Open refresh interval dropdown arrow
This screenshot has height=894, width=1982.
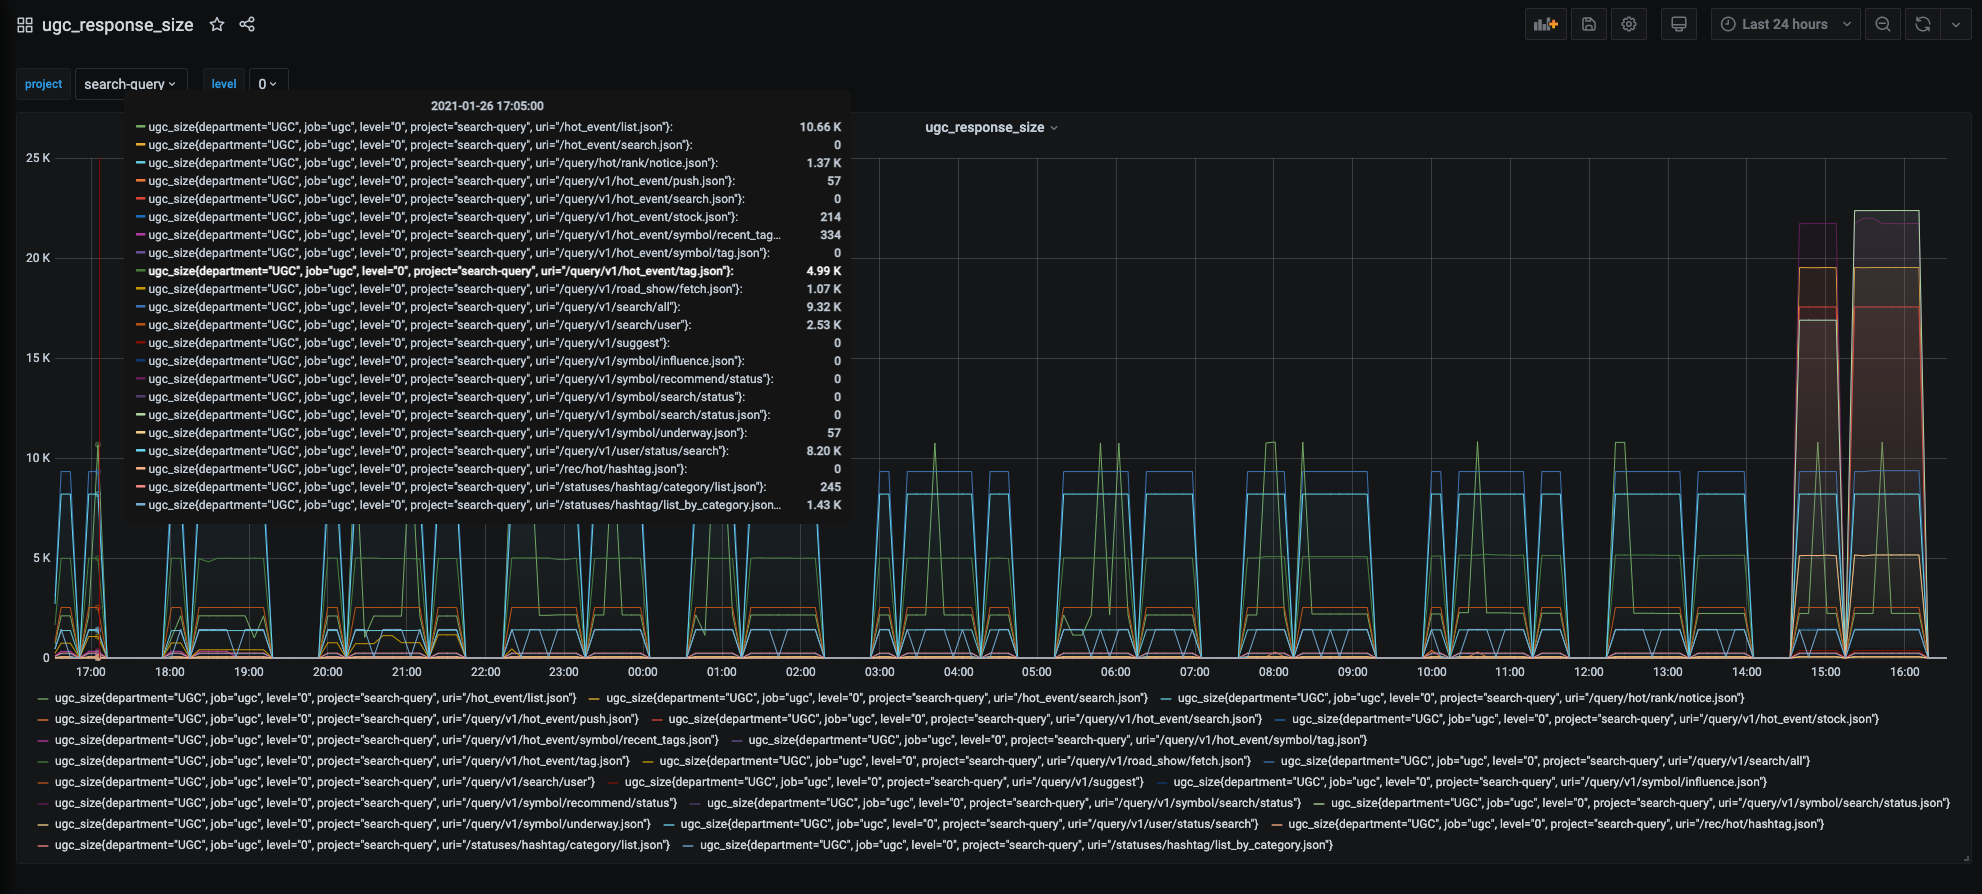coord(1956,24)
